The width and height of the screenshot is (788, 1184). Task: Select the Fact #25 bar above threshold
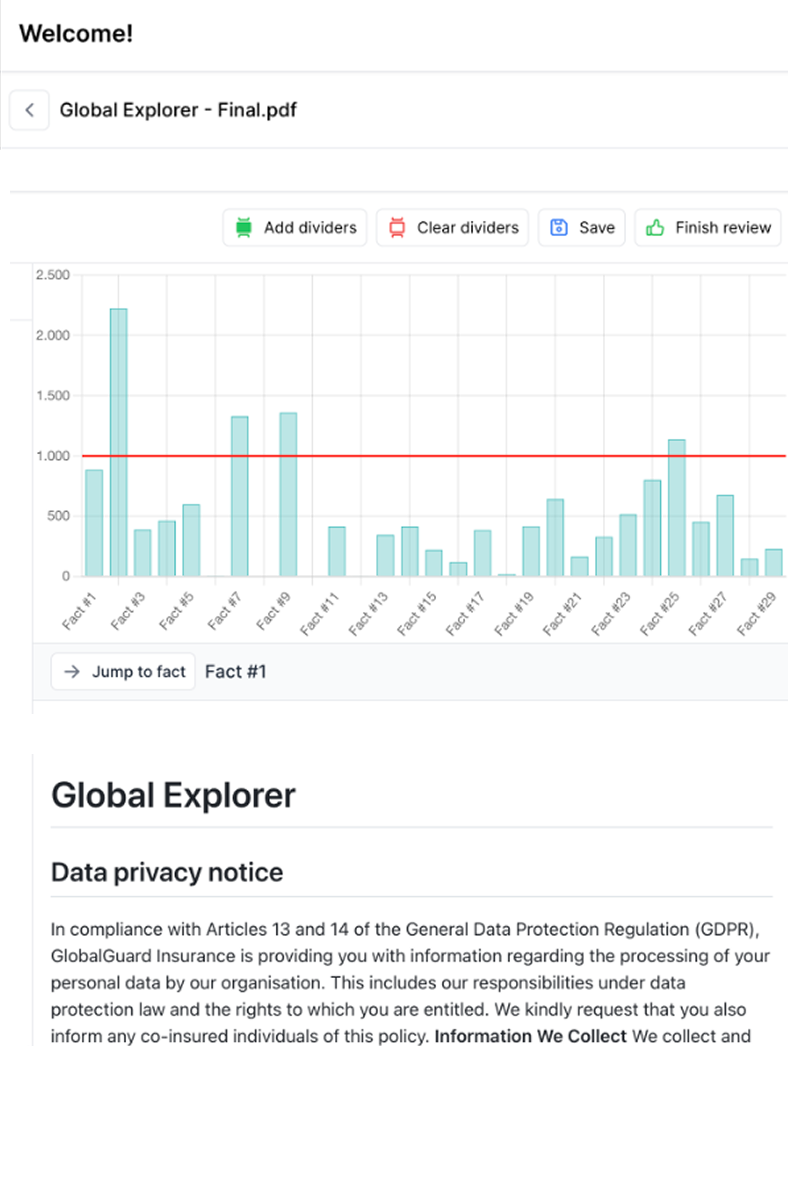[x=677, y=508]
